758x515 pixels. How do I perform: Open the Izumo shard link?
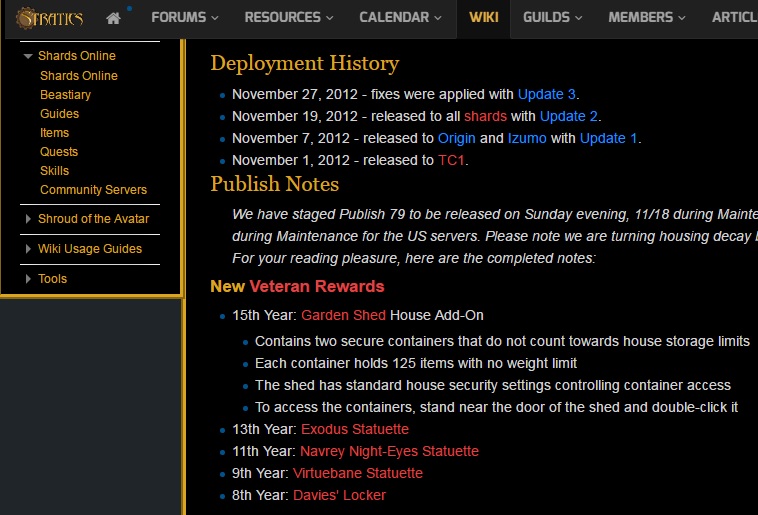(x=527, y=139)
